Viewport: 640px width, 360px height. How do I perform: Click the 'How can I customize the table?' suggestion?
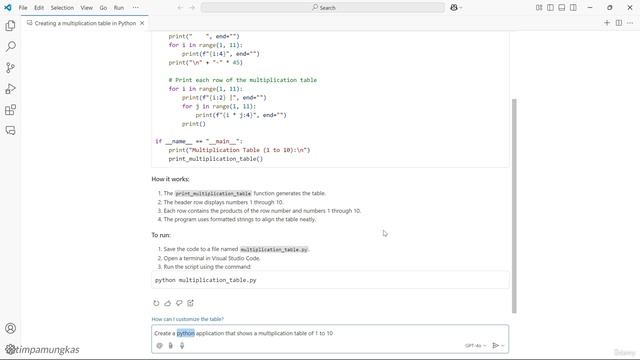tap(188, 319)
